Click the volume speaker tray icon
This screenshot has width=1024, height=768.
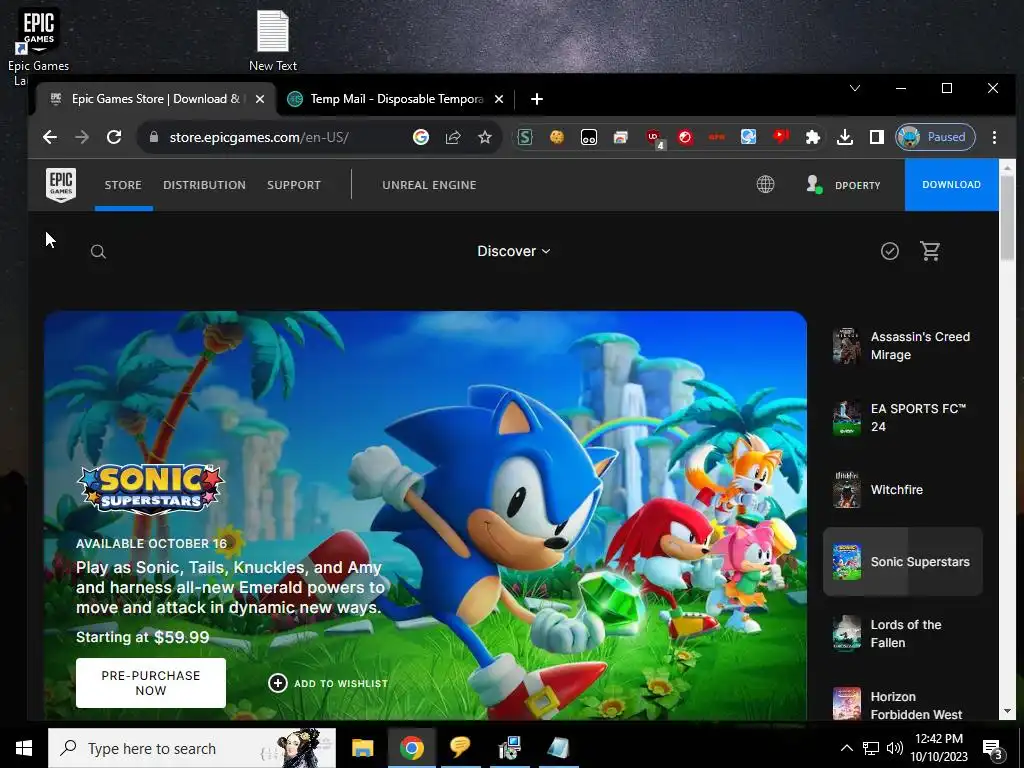[895, 748]
